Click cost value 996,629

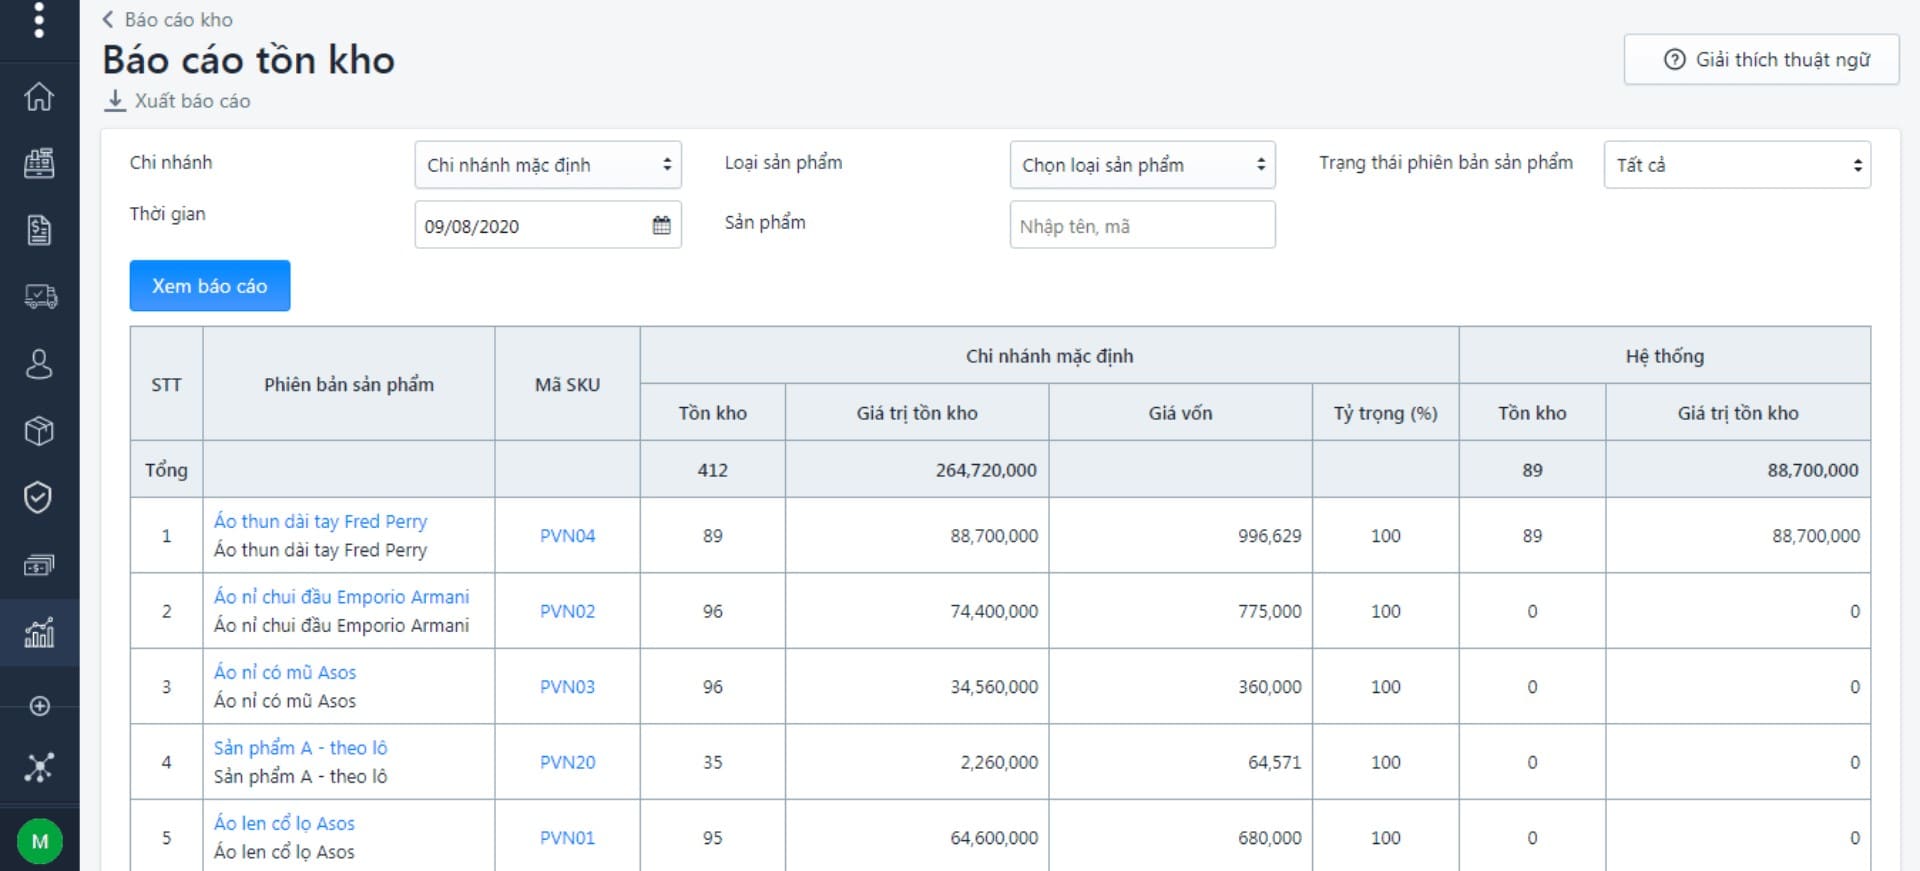[x=1270, y=536]
